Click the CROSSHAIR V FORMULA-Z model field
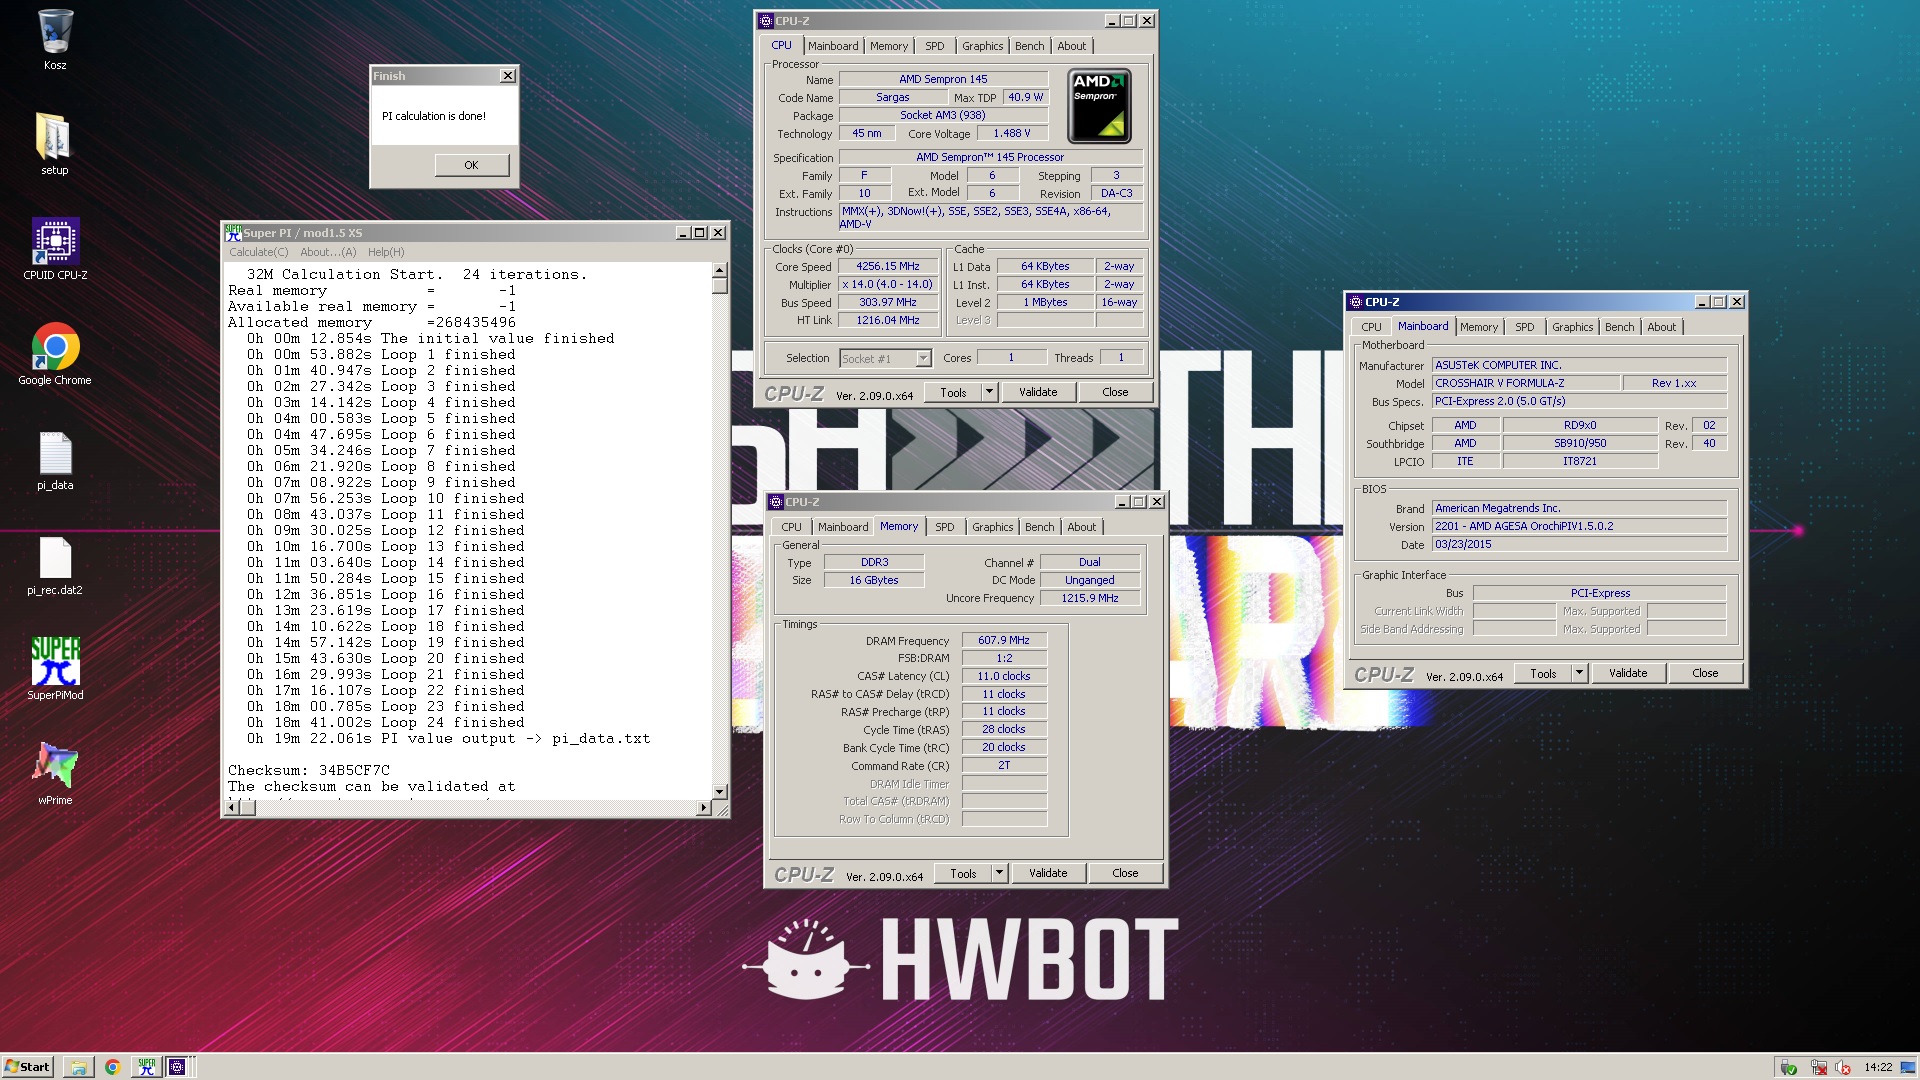The image size is (1920, 1080). (x=1524, y=383)
